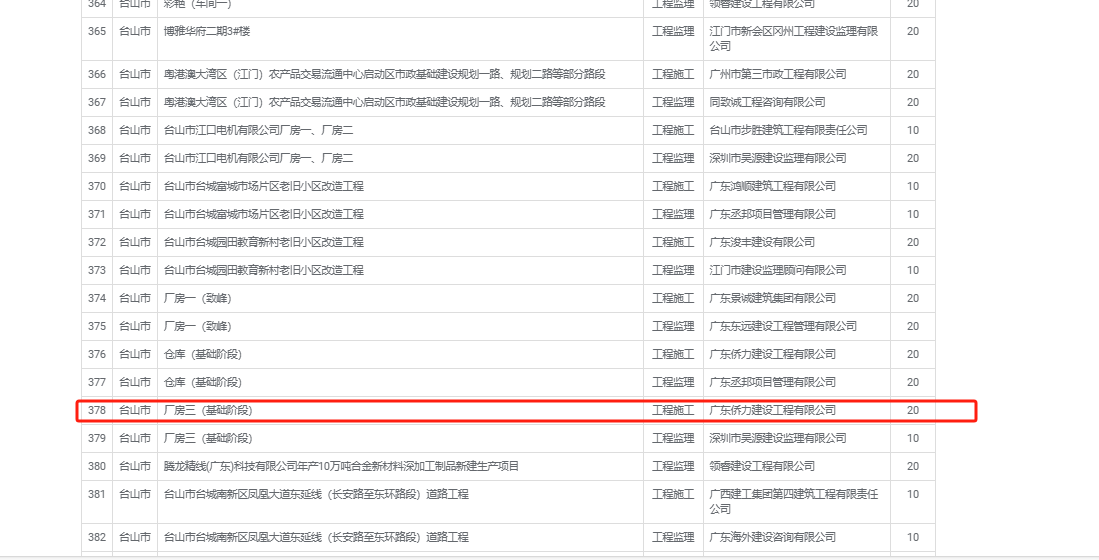Select 同致诚工程咨询有限公司 in row 367

click(x=767, y=102)
